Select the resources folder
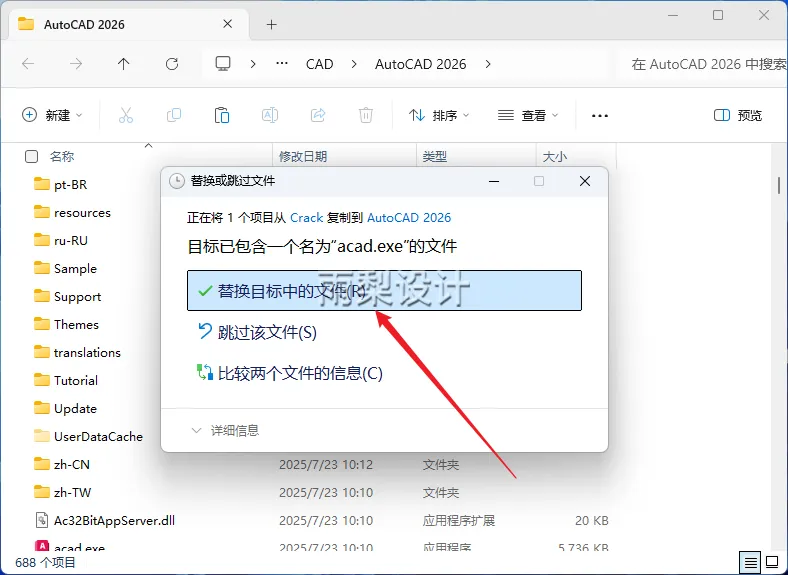 pos(72,213)
